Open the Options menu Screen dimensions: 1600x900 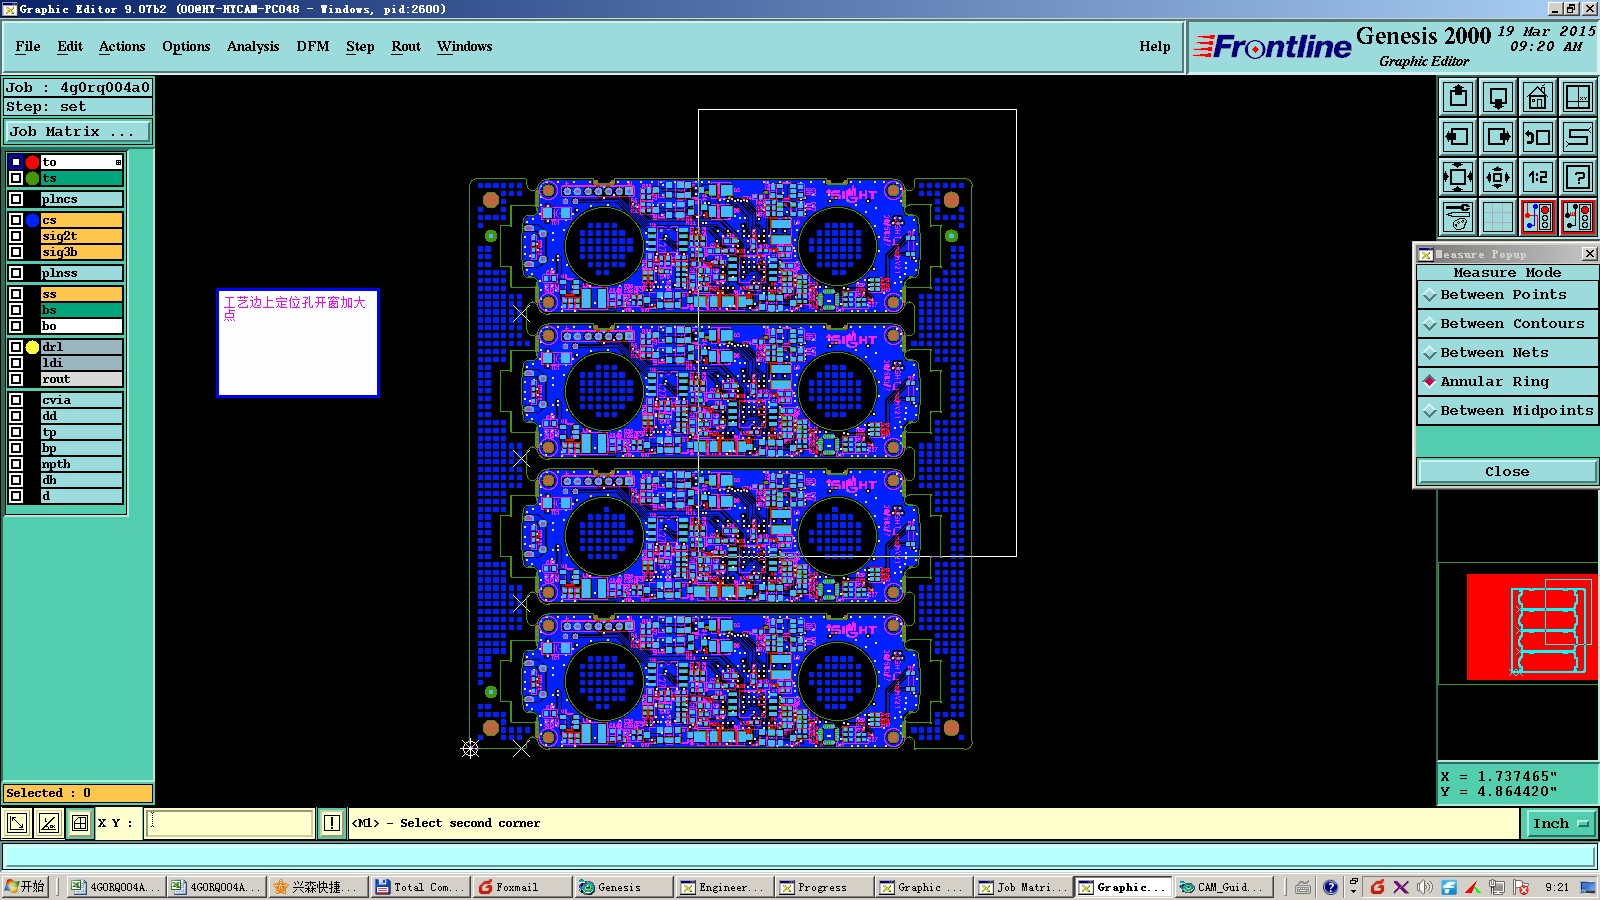point(186,46)
